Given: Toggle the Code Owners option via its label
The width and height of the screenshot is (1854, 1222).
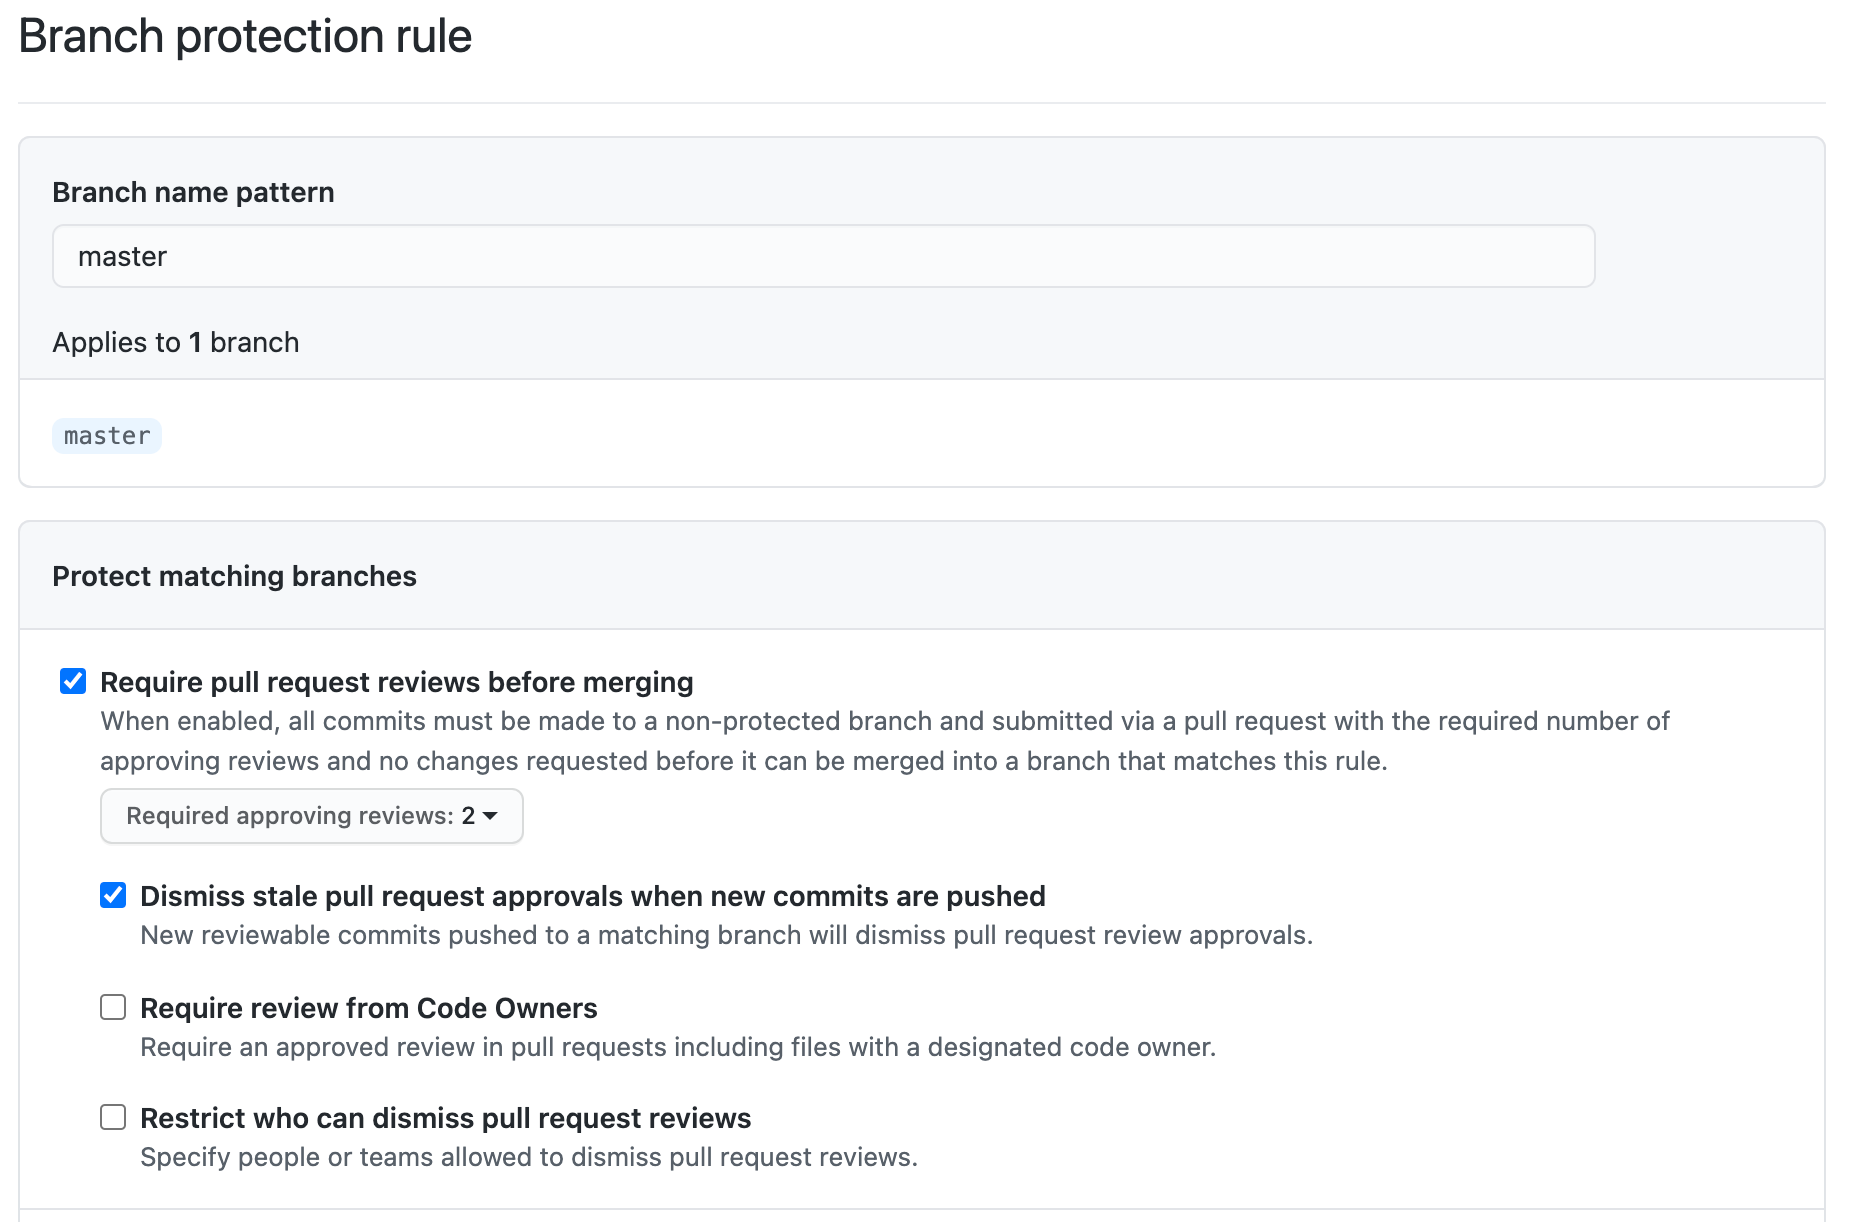Looking at the screenshot, I should point(369,1008).
